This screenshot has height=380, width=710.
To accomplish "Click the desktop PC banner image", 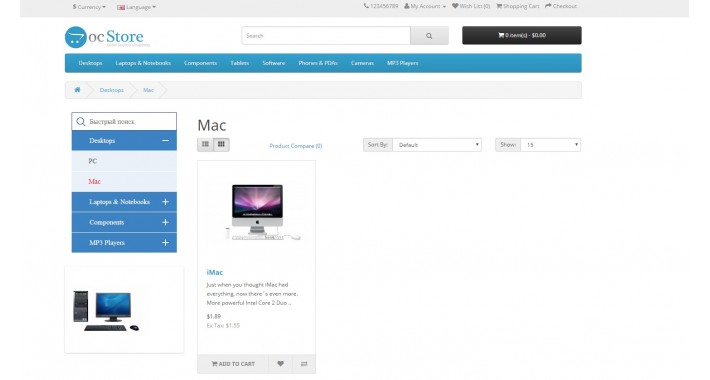I will pos(106,311).
